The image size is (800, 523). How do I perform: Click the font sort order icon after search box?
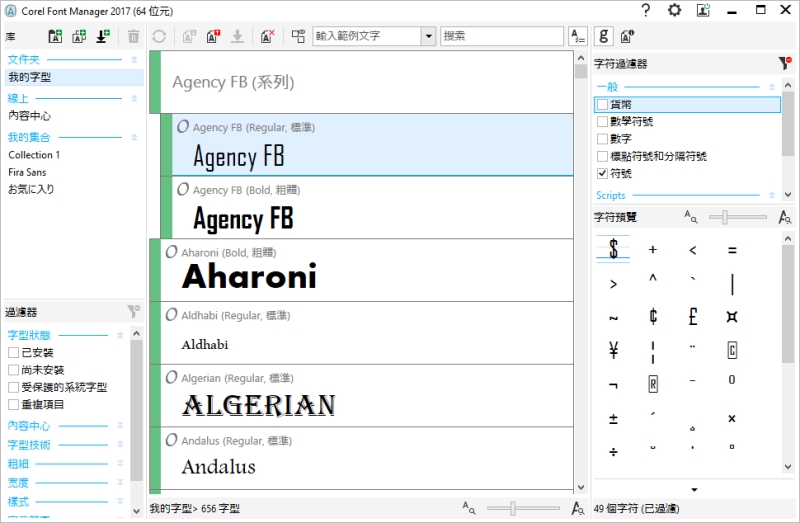click(578, 36)
